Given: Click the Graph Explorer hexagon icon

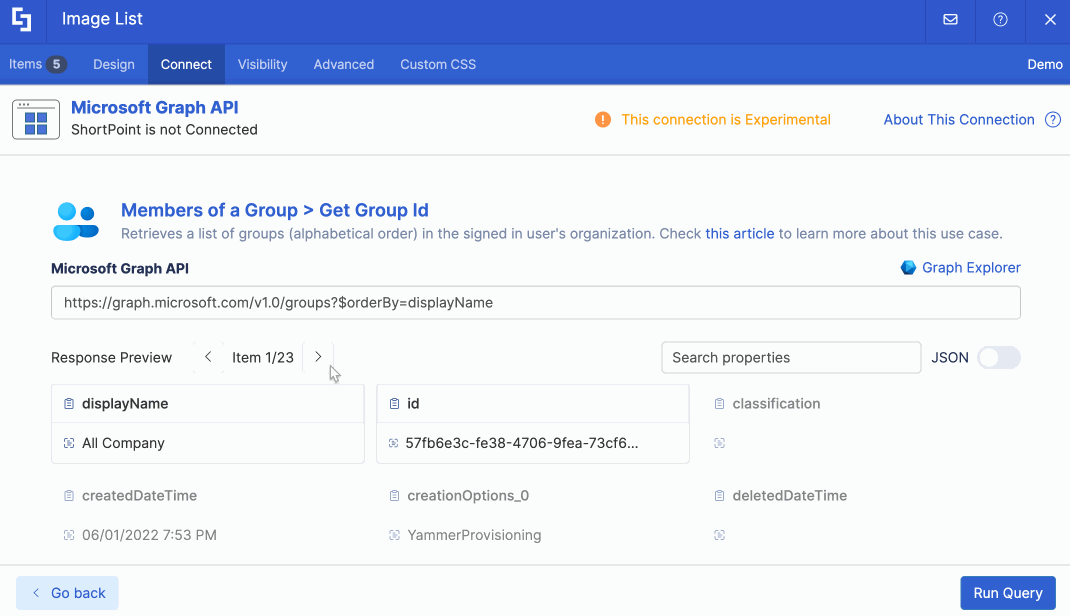Looking at the screenshot, I should coord(908,267).
